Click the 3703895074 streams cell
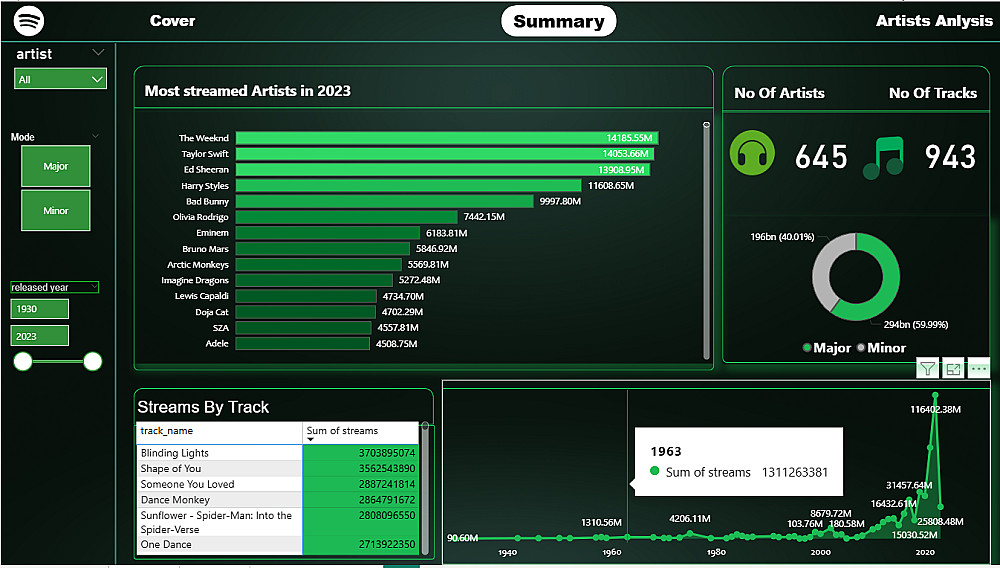1000x568 pixels. 360,453
